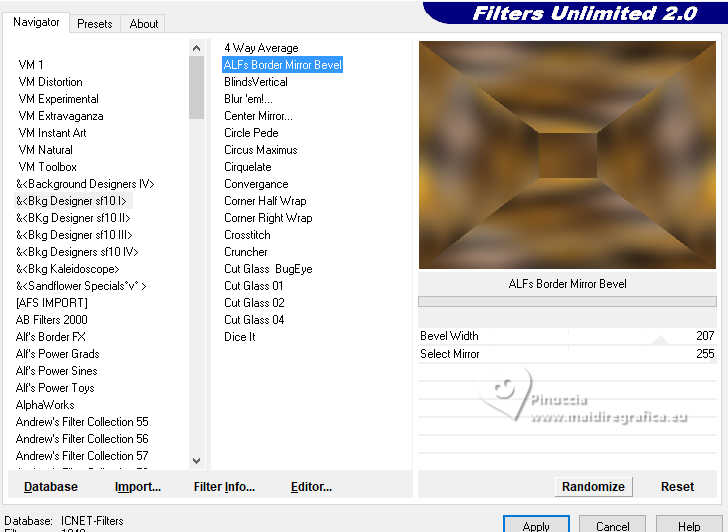Choose the Cut Glass 04 filter

[254, 320]
